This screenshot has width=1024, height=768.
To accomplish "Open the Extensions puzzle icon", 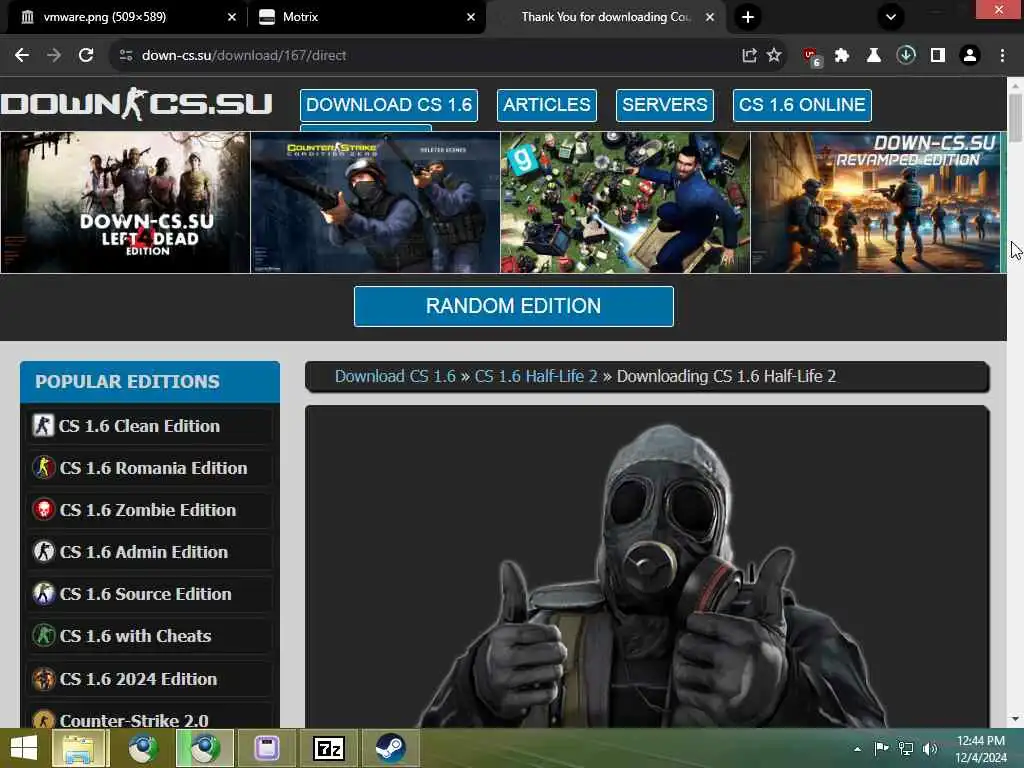I will click(842, 56).
